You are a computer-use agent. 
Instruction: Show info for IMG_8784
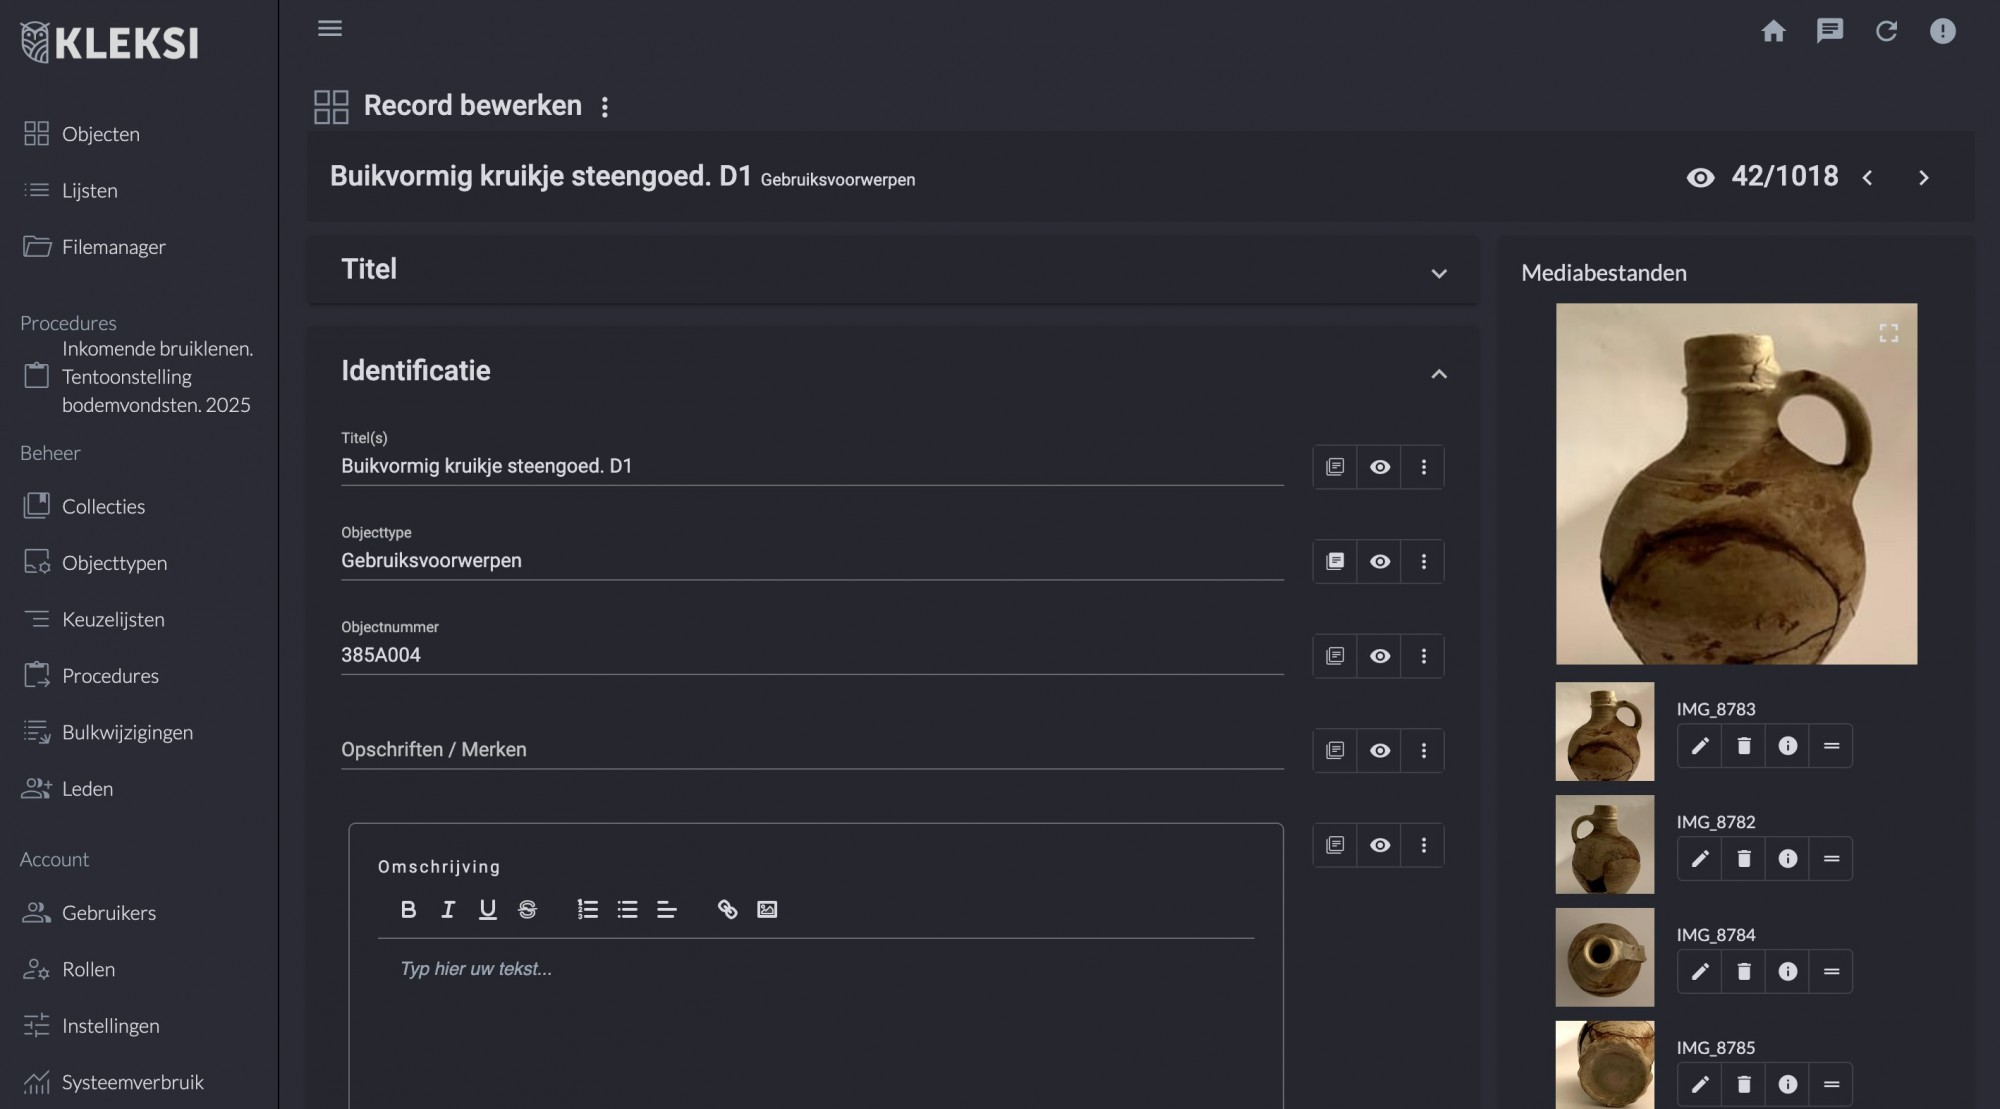1787,972
